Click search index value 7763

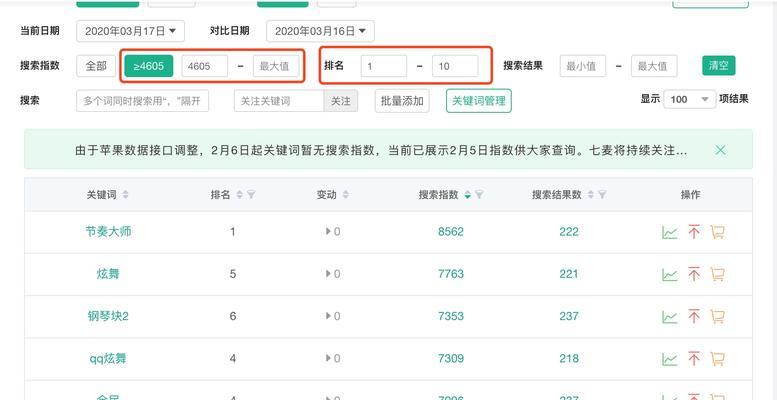(x=451, y=274)
